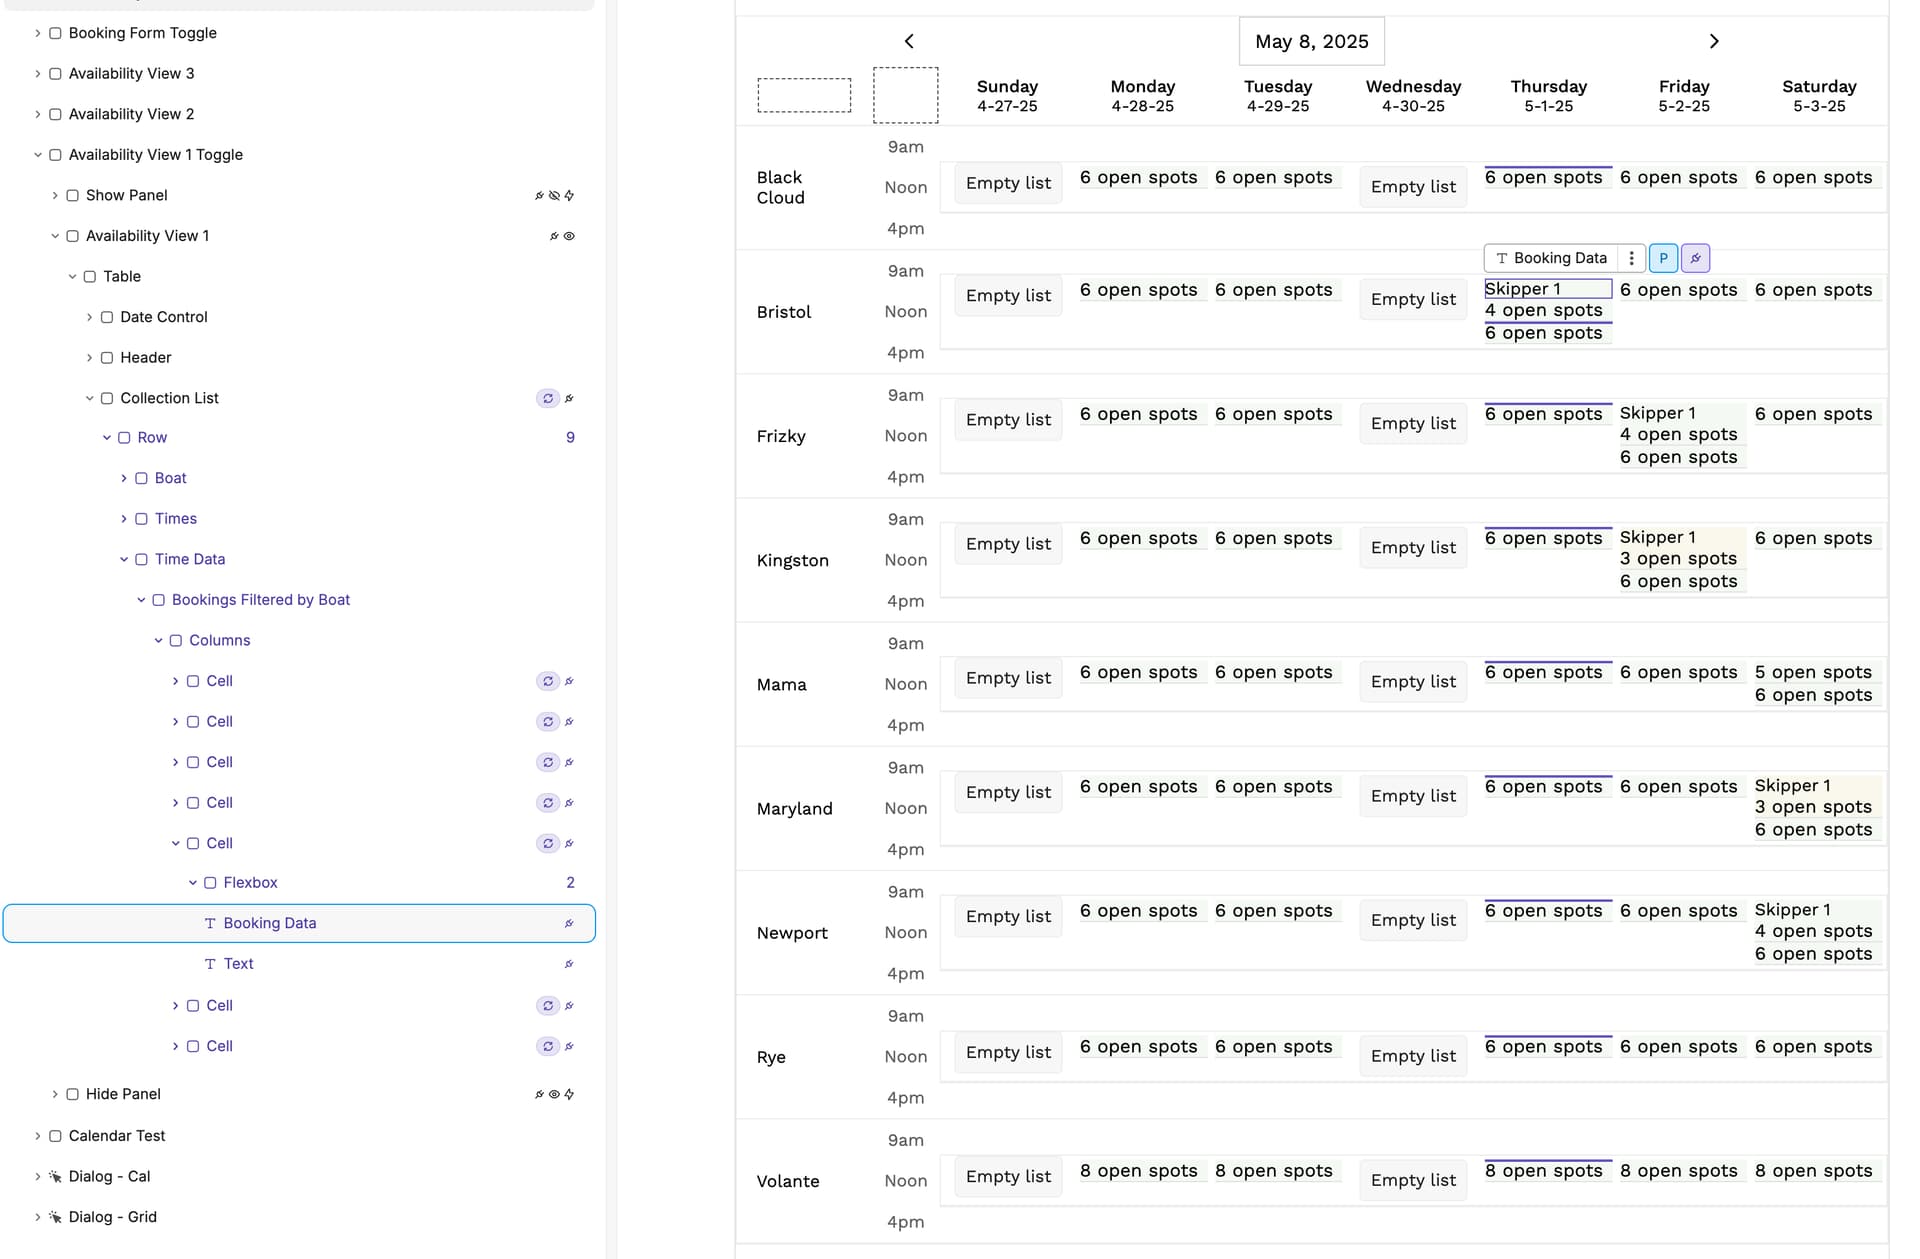Image resolution: width=1920 pixels, height=1259 pixels.
Task: Collapse the Table node
Action: coord(72,277)
